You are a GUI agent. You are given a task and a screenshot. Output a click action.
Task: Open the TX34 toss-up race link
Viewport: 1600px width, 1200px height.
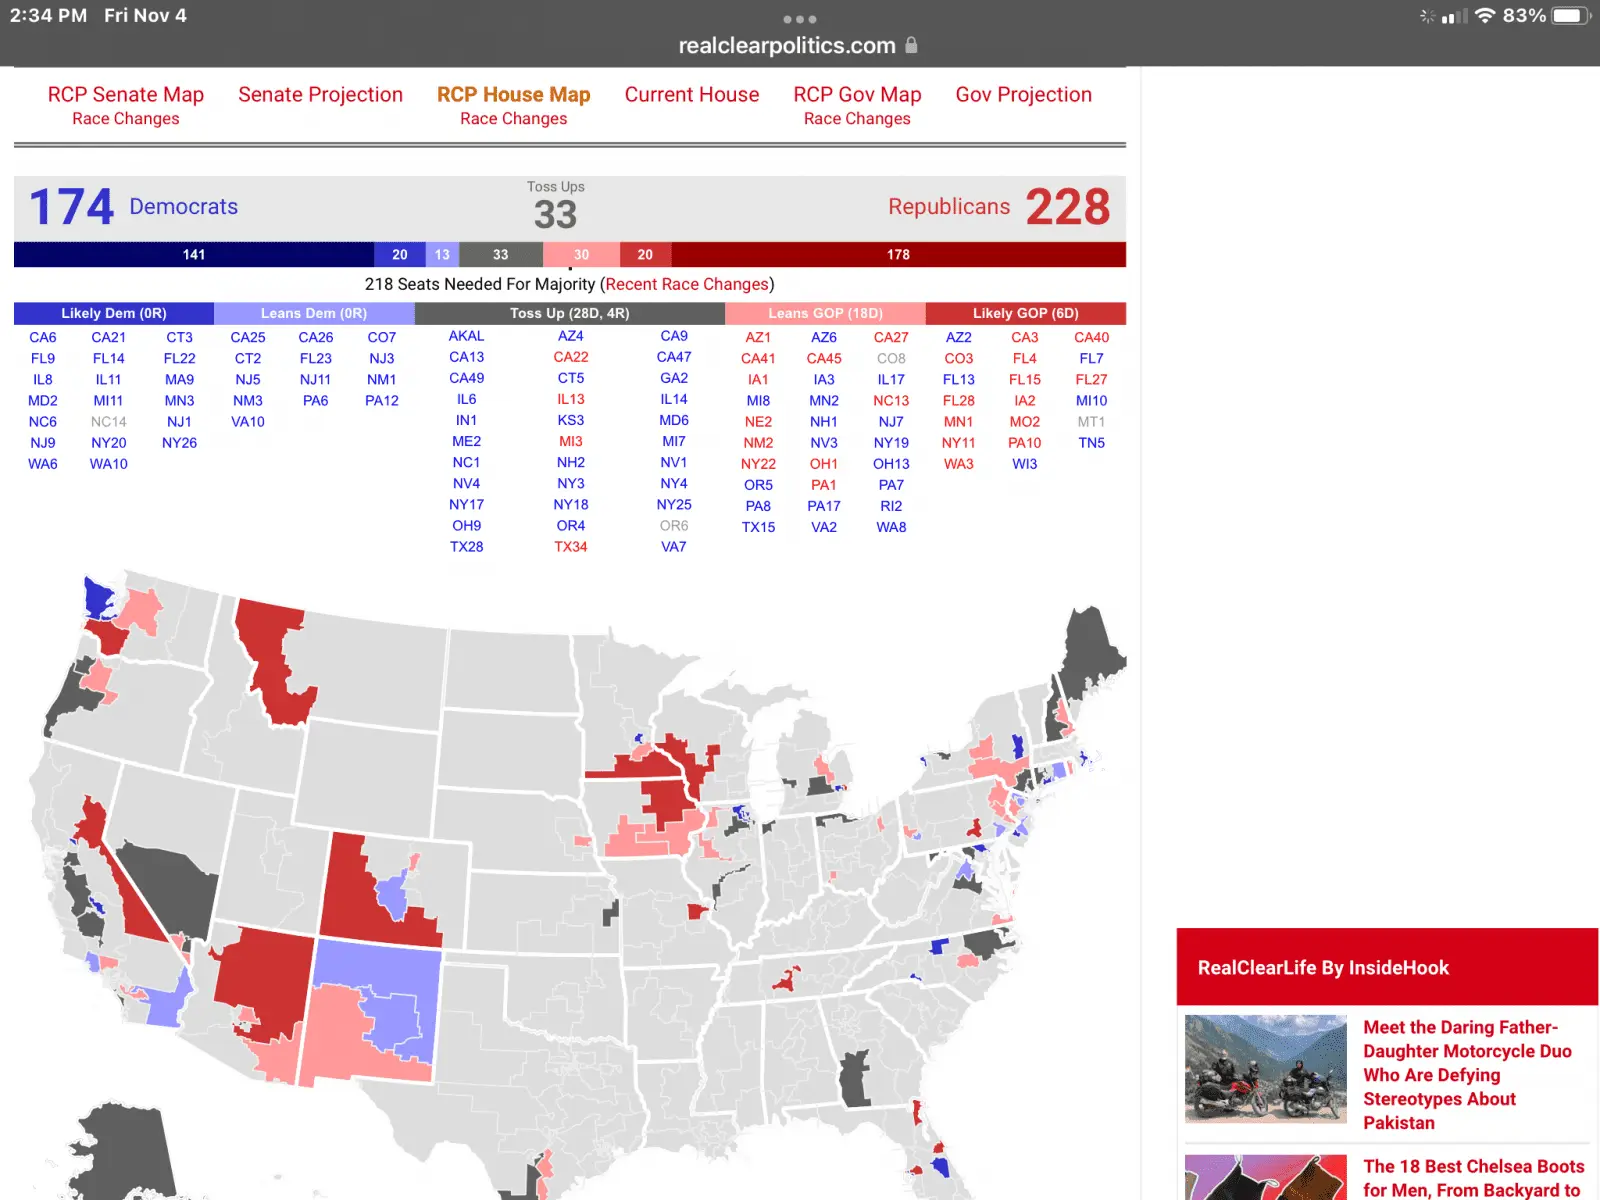coord(571,547)
